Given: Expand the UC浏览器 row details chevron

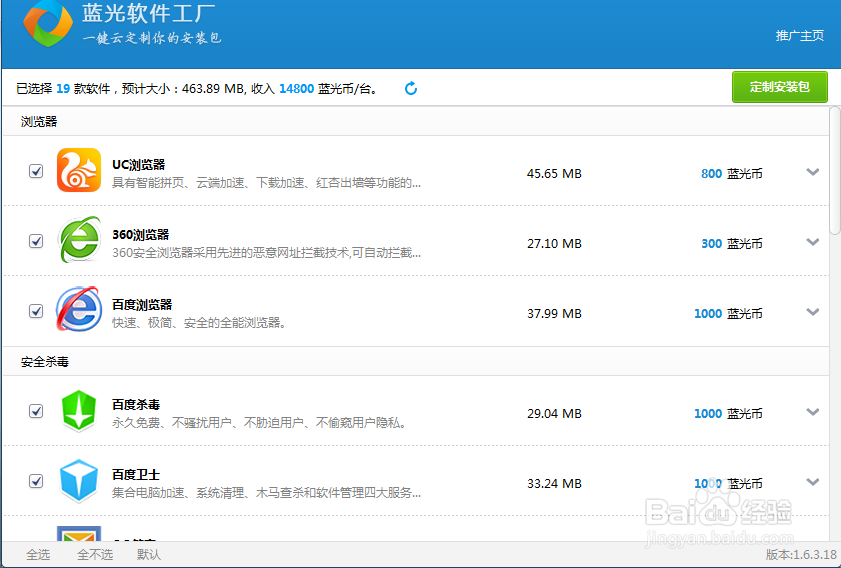Looking at the screenshot, I should (813, 172).
